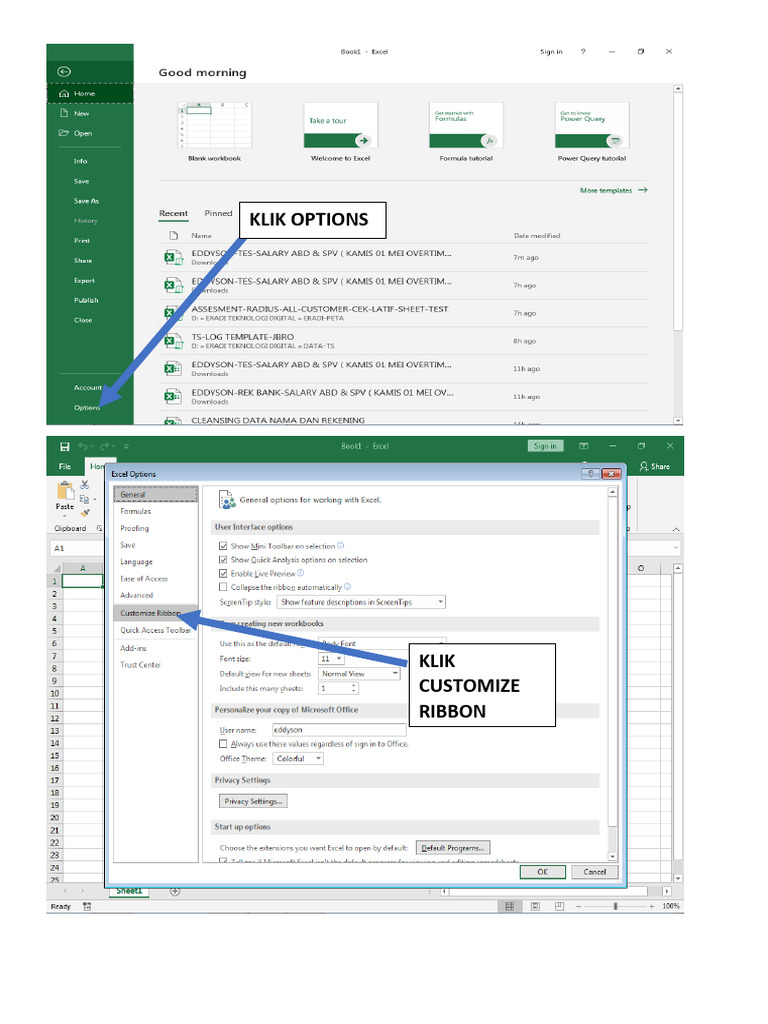Open the ScreenTip style dropdown
Viewport: 768px width, 1024px height.
coord(361,602)
